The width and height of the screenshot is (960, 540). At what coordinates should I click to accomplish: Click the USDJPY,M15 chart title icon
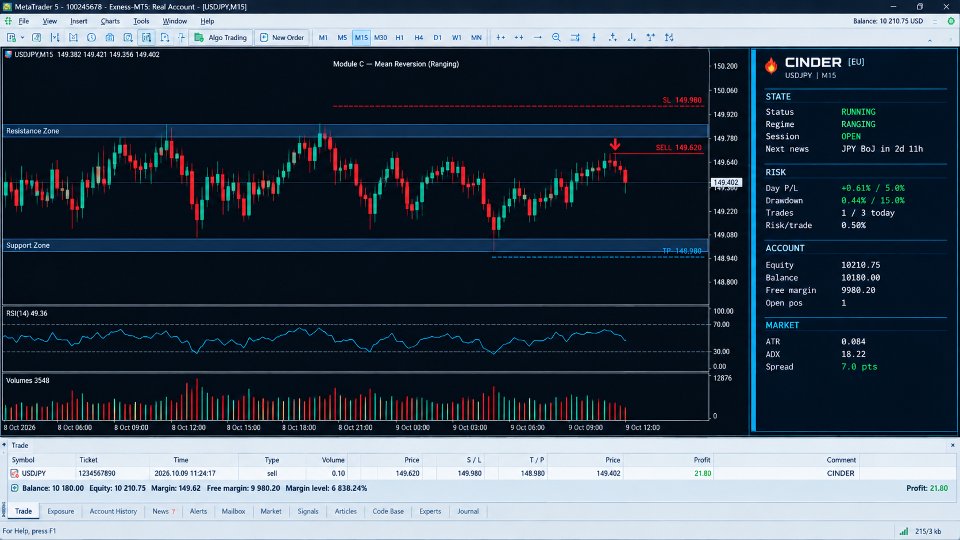[x=8, y=54]
